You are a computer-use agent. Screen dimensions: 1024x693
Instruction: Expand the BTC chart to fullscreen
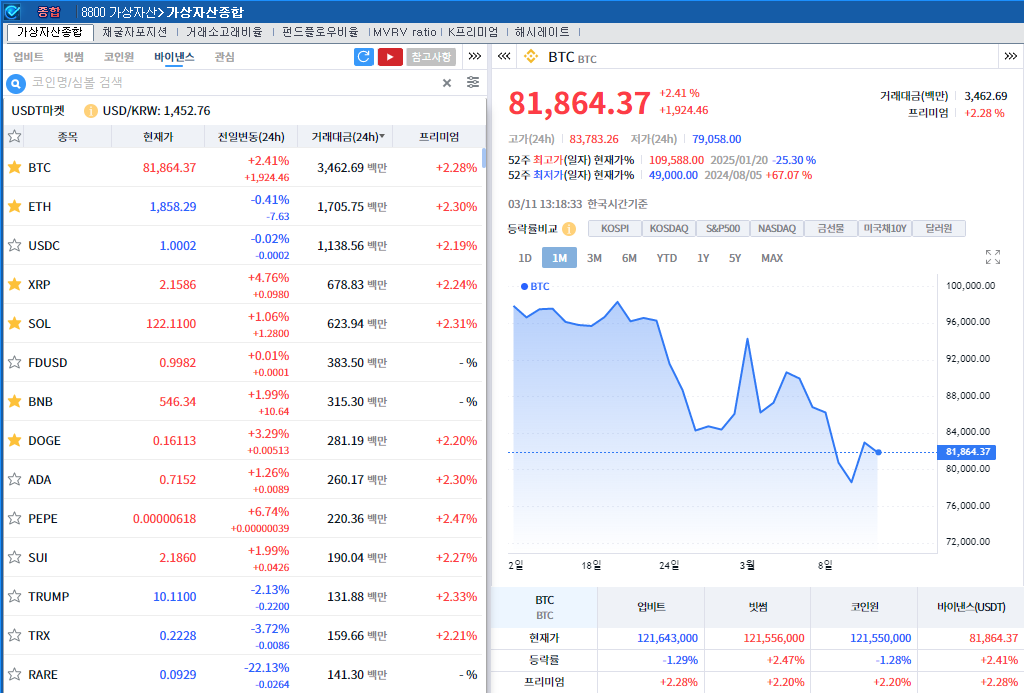992,257
